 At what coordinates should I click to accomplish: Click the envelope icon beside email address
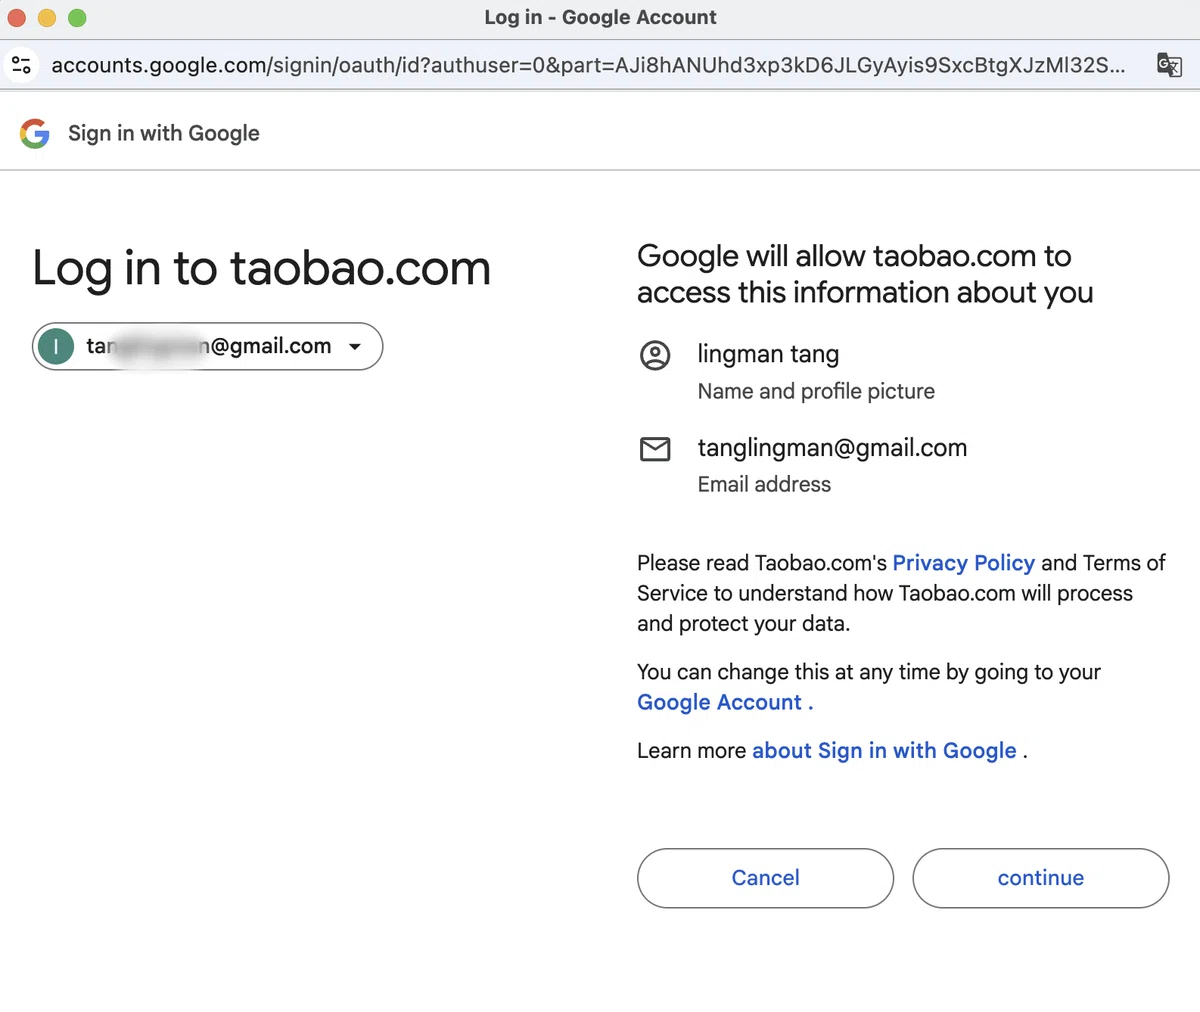point(655,449)
